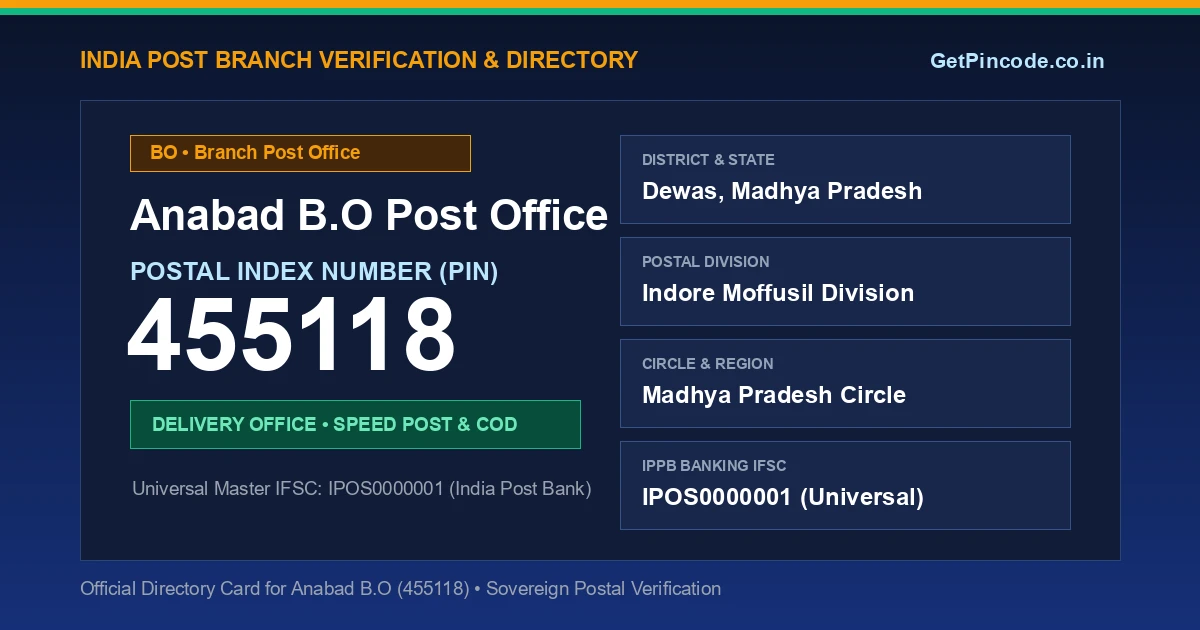Click the Madhya Pradesh Circle value

(x=774, y=395)
